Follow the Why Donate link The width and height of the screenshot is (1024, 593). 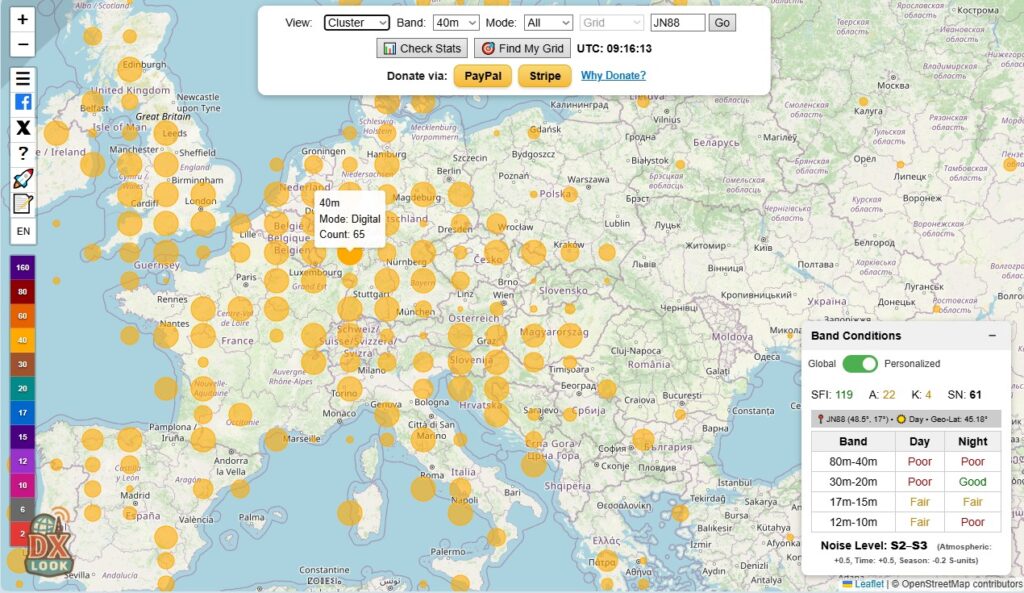[613, 76]
